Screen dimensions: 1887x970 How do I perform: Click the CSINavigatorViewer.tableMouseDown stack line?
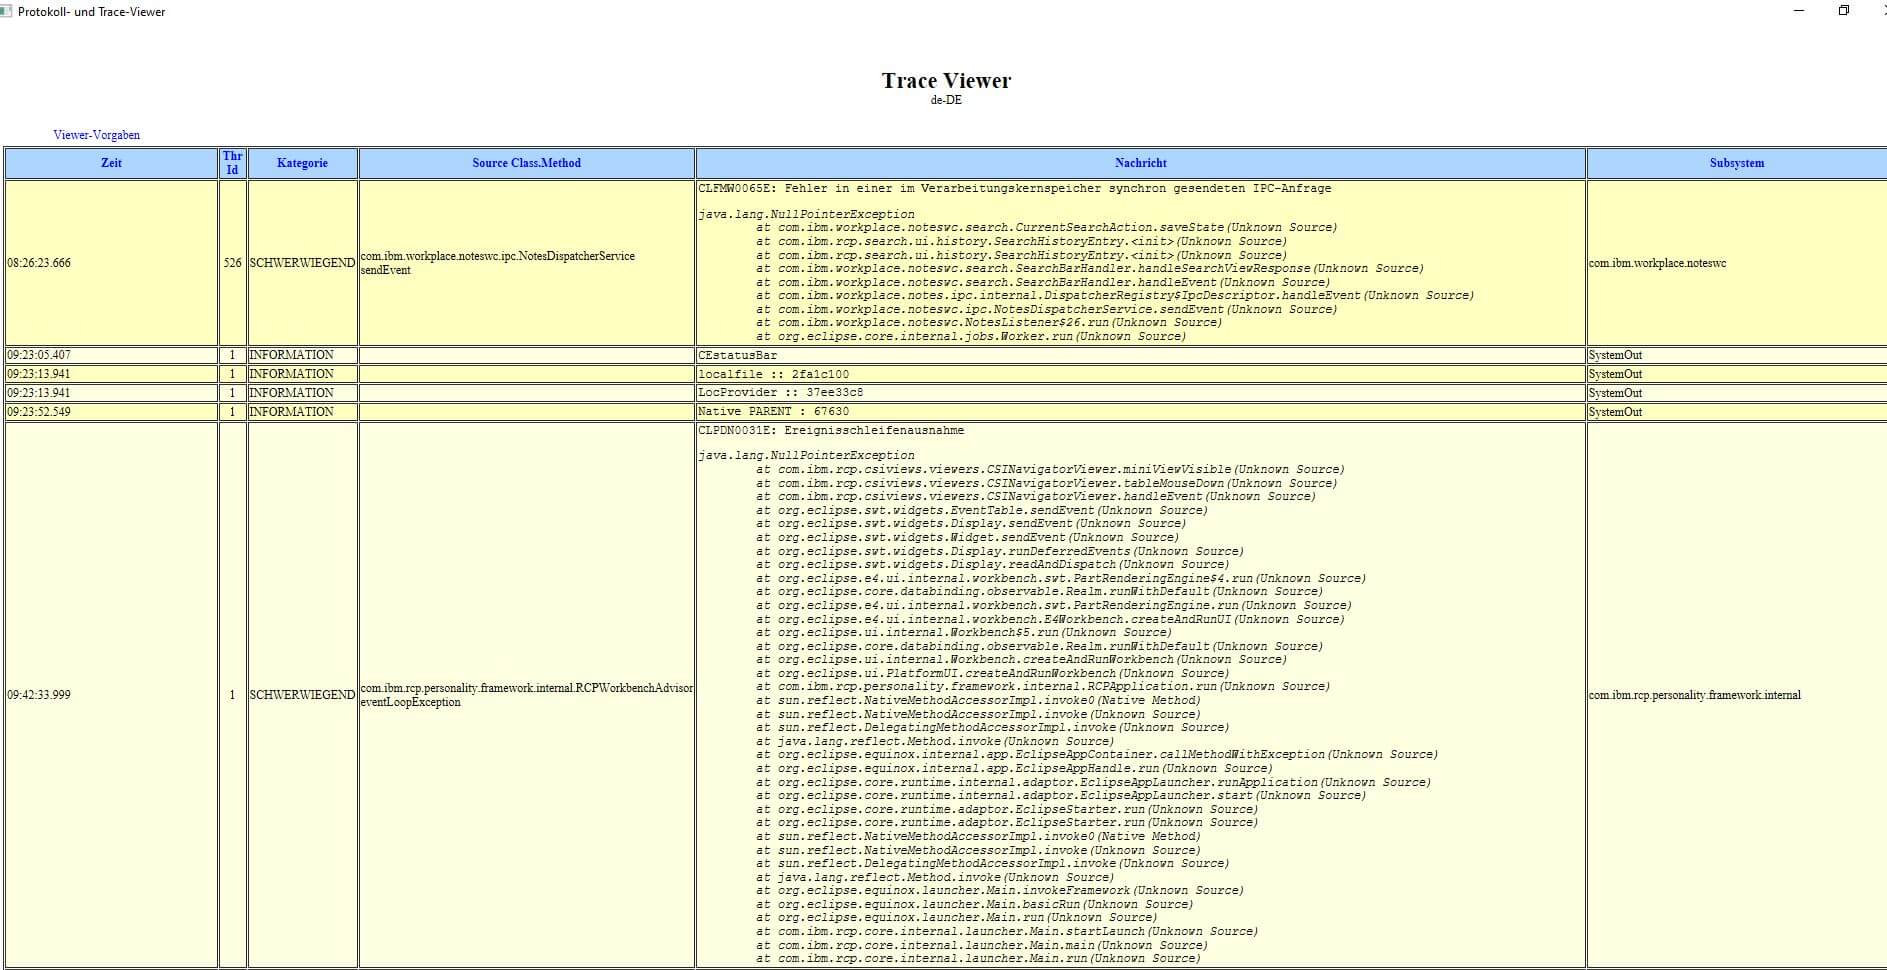[1046, 483]
